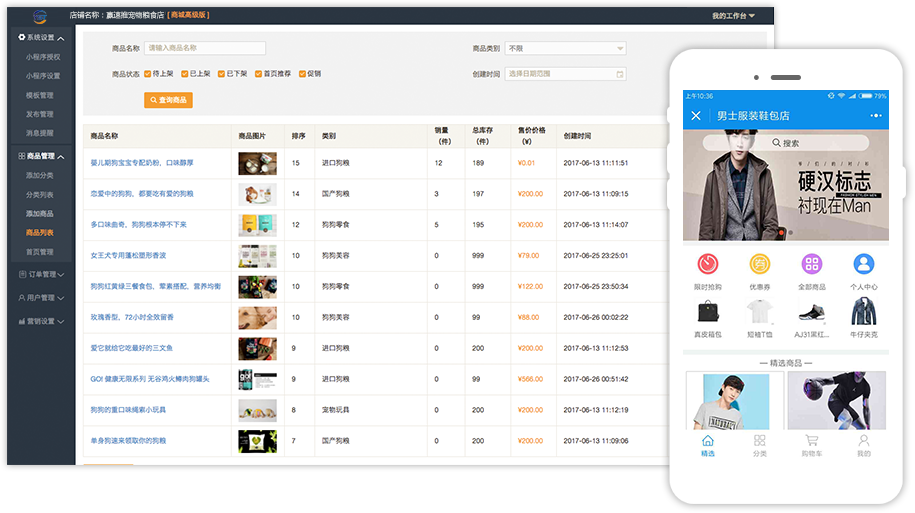Open the 小程序设置 sidebar item
Screen dimensions: 915x513
(43, 76)
